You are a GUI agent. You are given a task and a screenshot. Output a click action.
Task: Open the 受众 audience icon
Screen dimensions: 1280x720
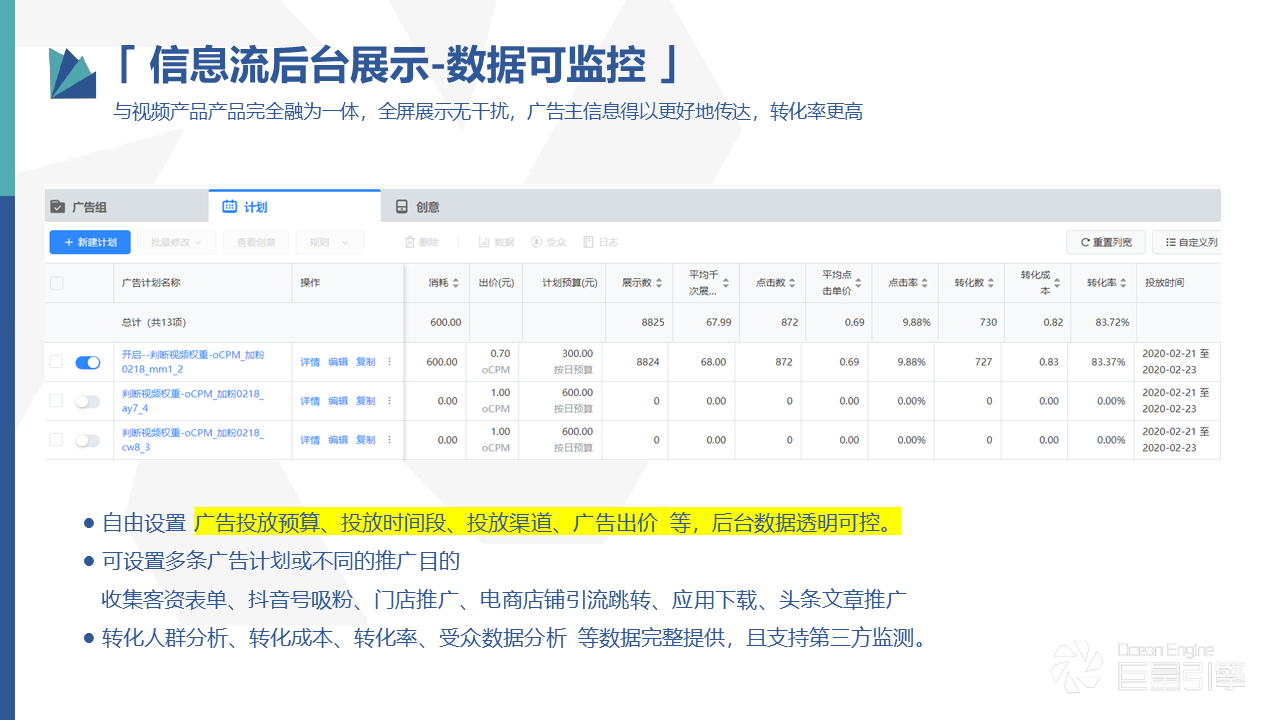[x=536, y=242]
